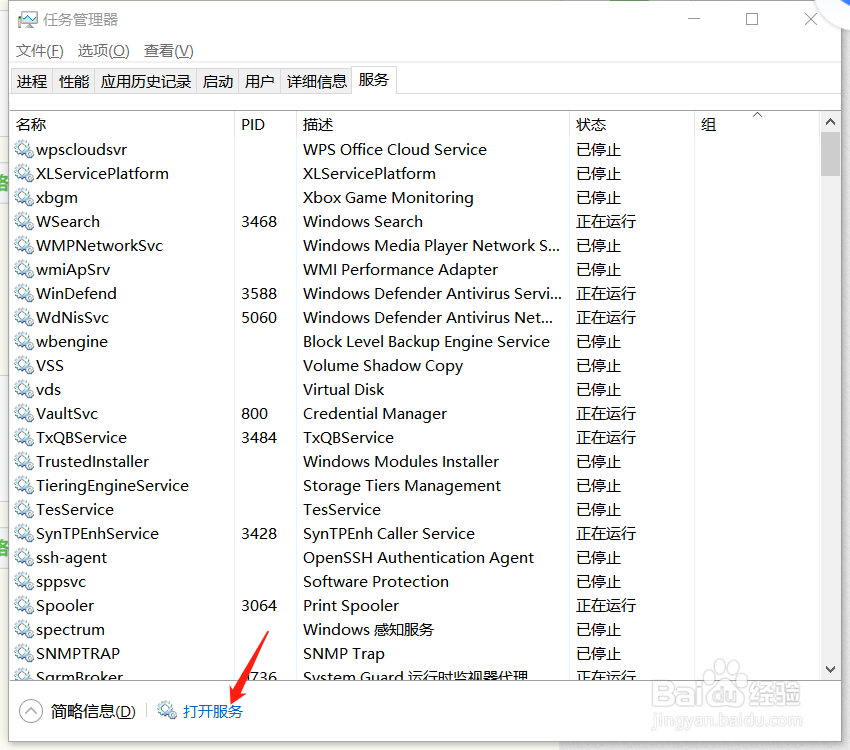Select the 'Virtual Disk' description
Image resolution: width=850 pixels, height=750 pixels.
click(343, 389)
